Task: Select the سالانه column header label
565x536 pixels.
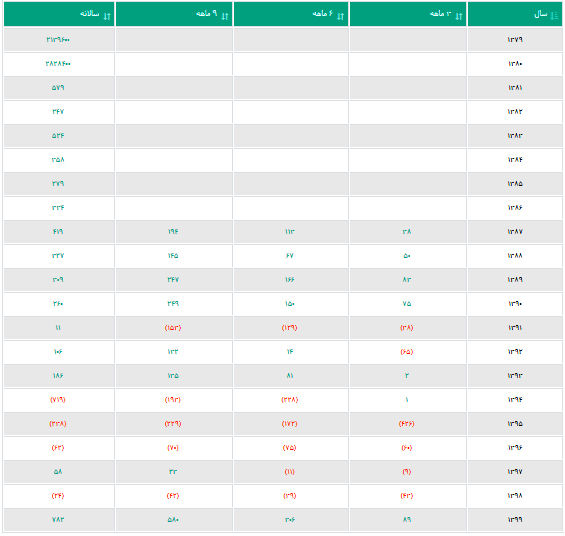Action: [x=89, y=14]
